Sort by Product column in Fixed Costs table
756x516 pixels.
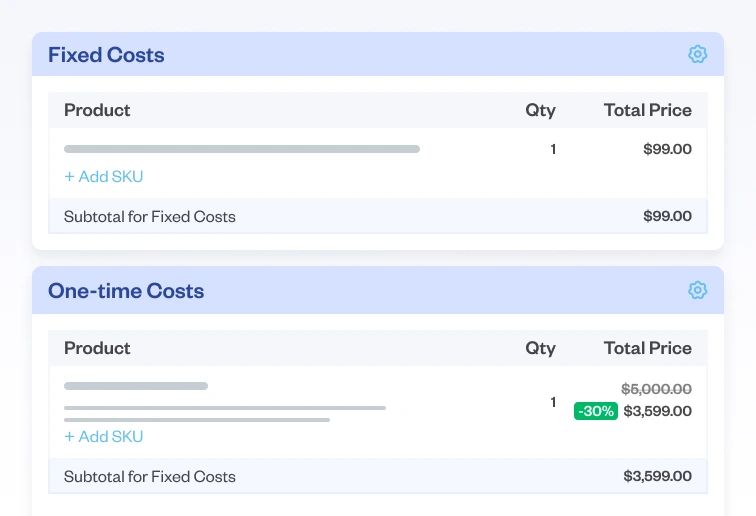point(97,110)
